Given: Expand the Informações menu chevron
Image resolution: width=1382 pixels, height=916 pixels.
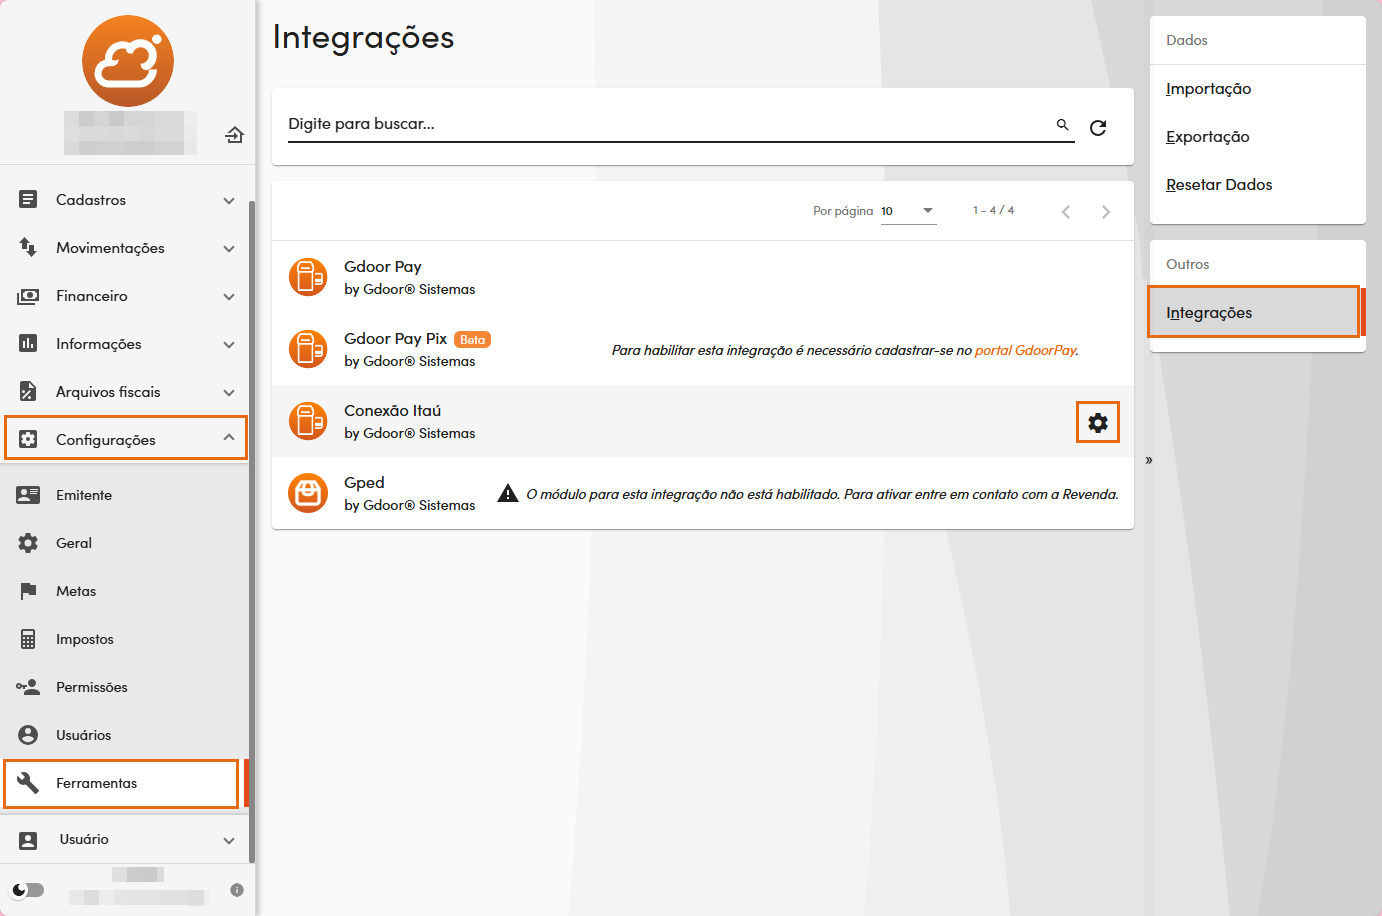Looking at the screenshot, I should [229, 345].
